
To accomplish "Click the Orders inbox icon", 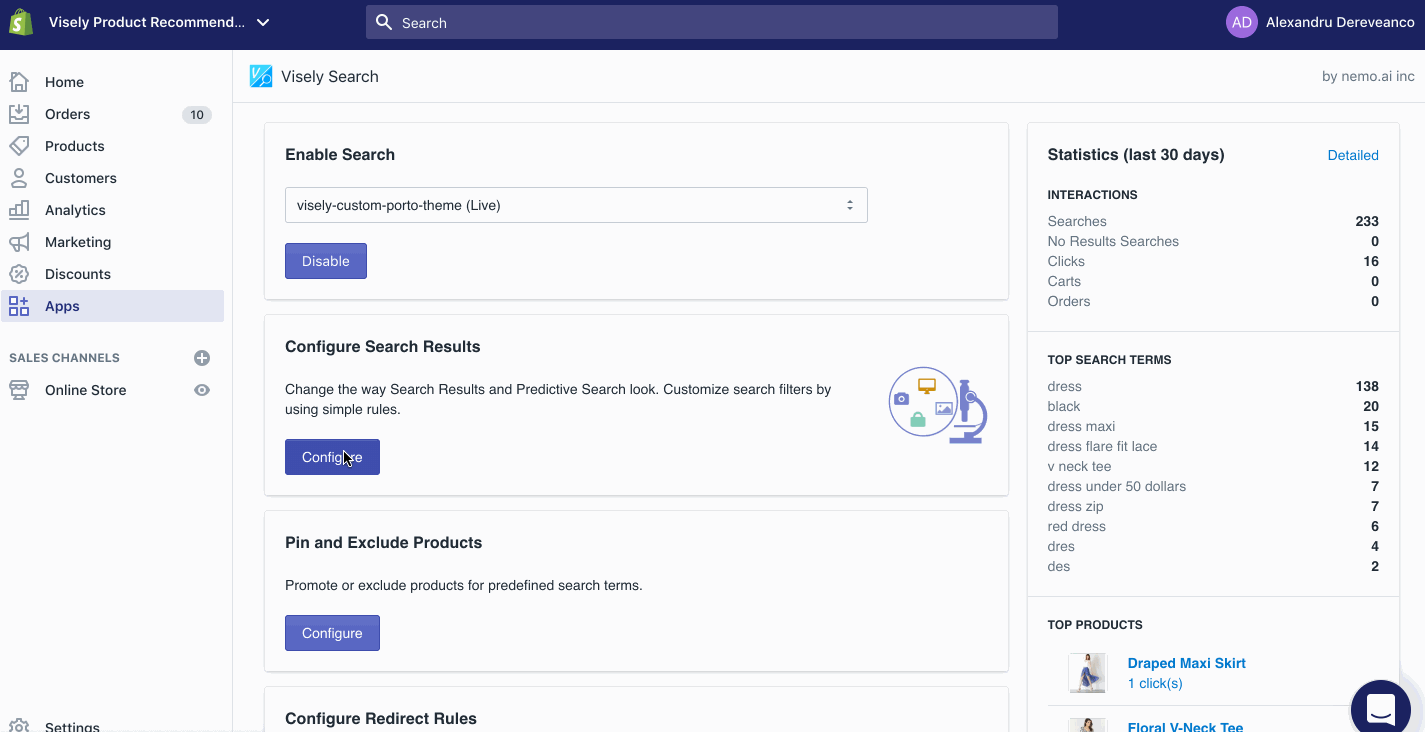I will coord(19,114).
